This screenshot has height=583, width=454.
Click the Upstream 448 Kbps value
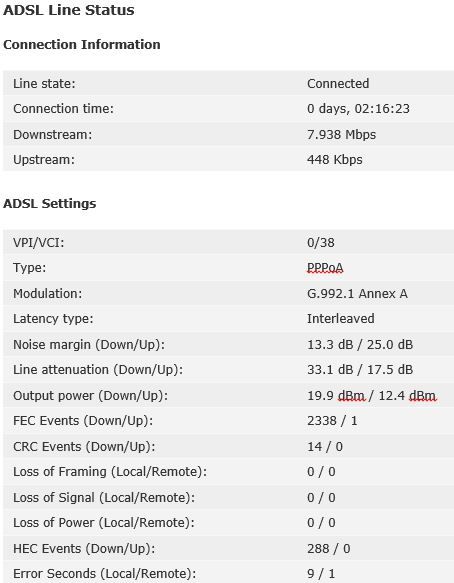click(x=335, y=160)
